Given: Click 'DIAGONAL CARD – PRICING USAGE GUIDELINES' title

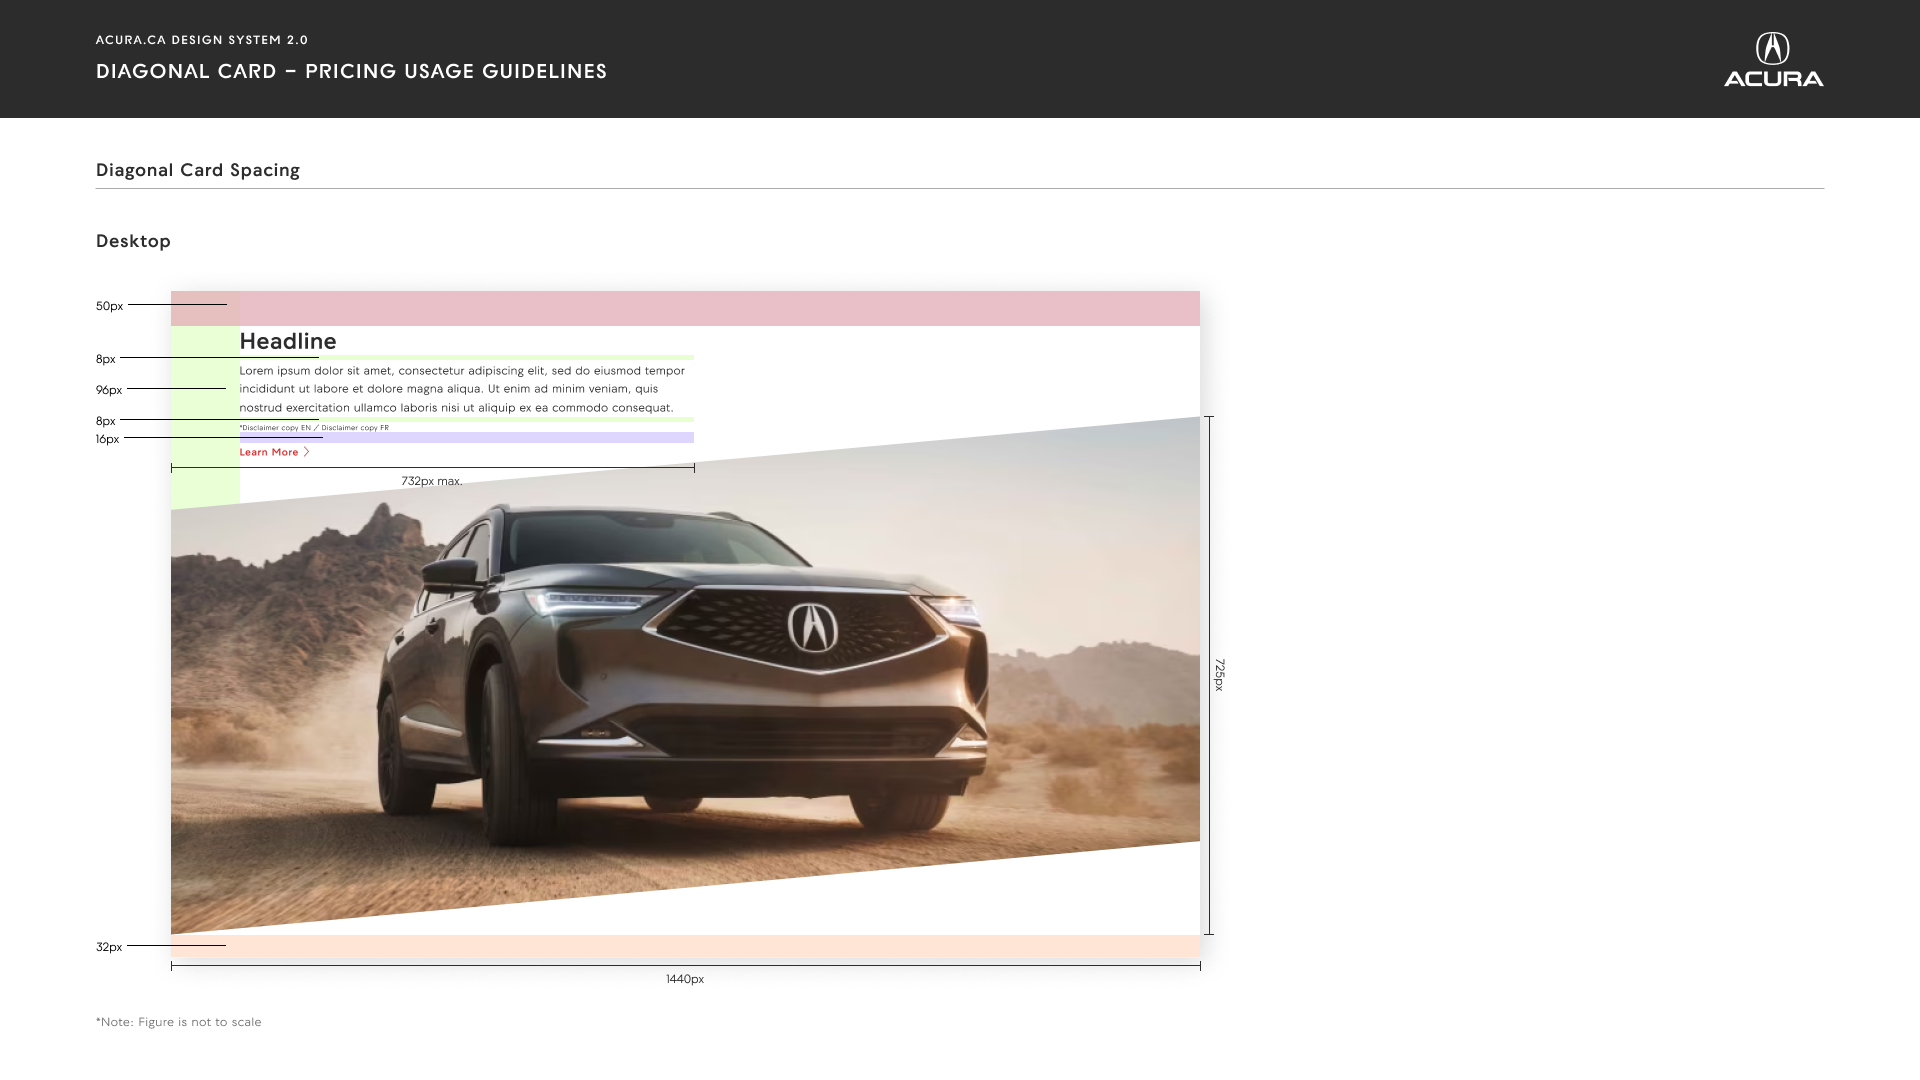Looking at the screenshot, I should [352, 71].
